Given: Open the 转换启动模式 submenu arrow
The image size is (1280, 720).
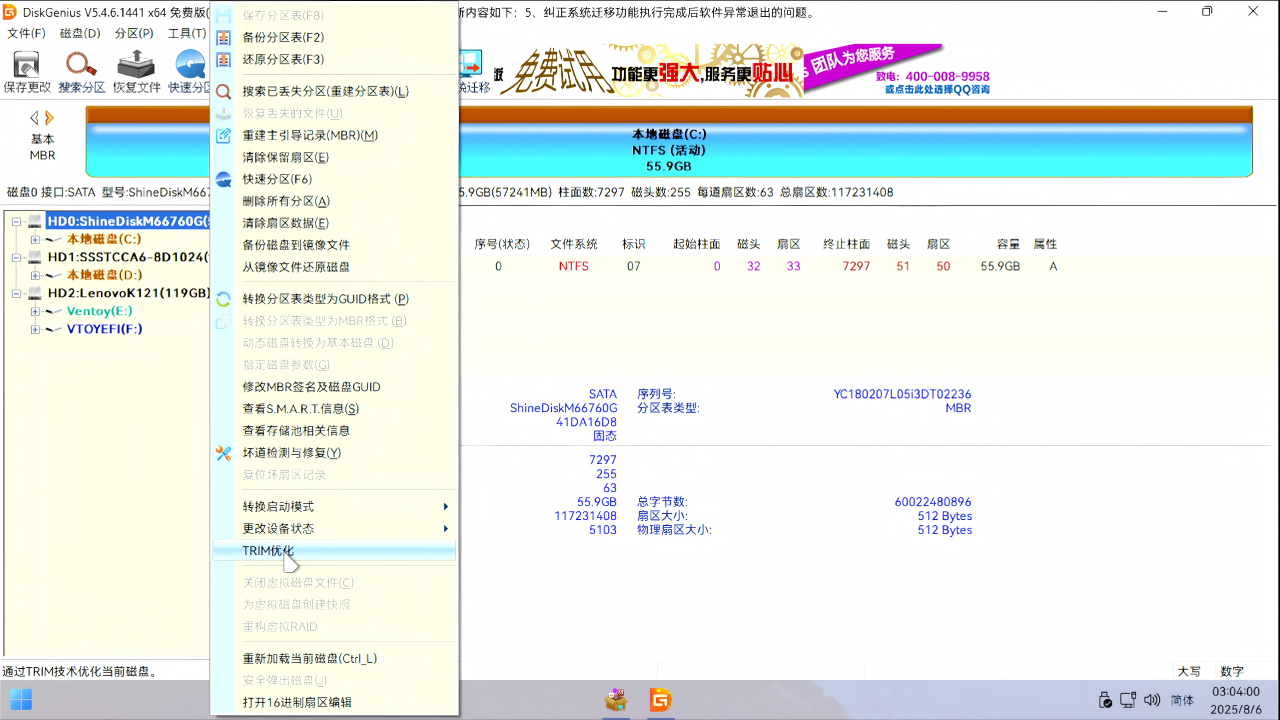Looking at the screenshot, I should coord(445,506).
